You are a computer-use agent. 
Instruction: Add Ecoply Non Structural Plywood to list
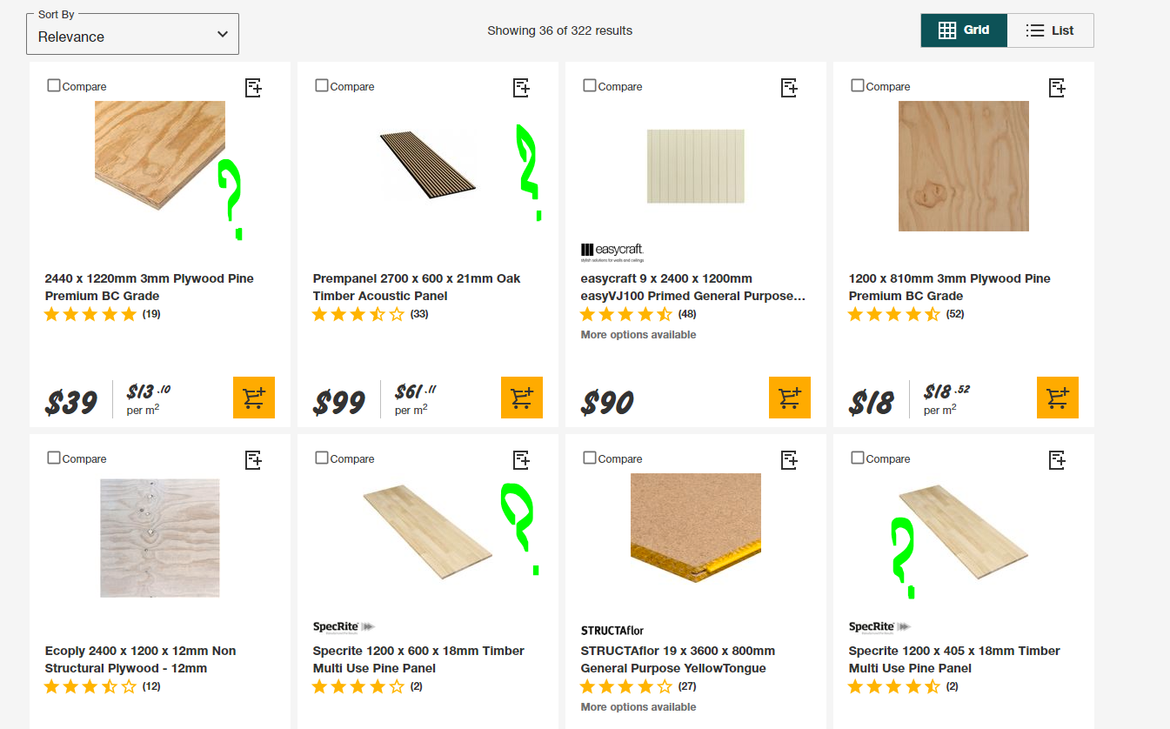pos(254,460)
